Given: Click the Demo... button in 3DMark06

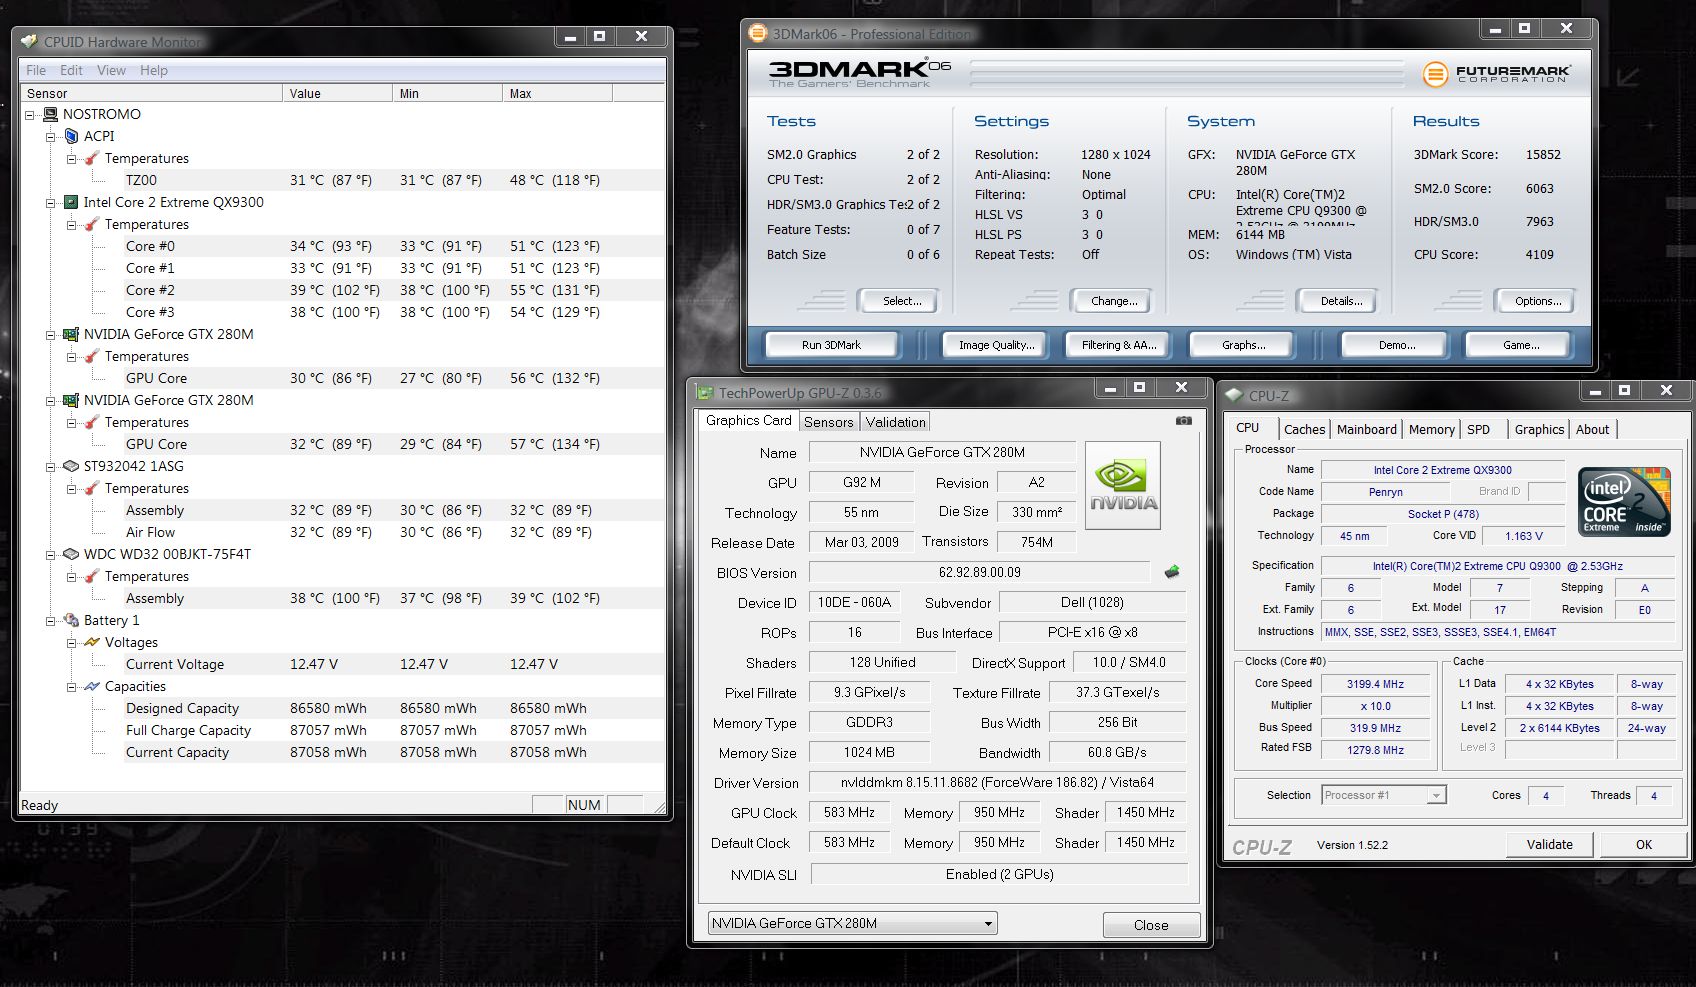Looking at the screenshot, I should pos(1396,345).
